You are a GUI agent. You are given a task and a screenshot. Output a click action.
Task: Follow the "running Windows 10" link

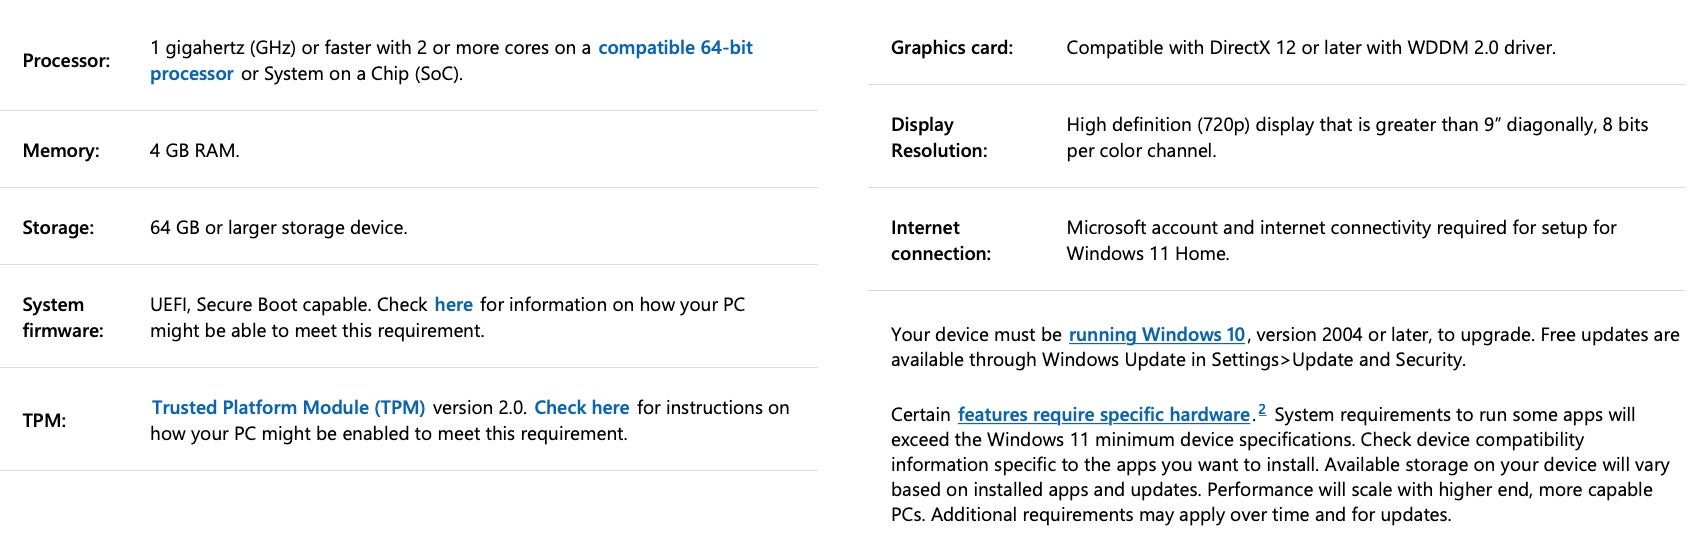tap(1156, 335)
